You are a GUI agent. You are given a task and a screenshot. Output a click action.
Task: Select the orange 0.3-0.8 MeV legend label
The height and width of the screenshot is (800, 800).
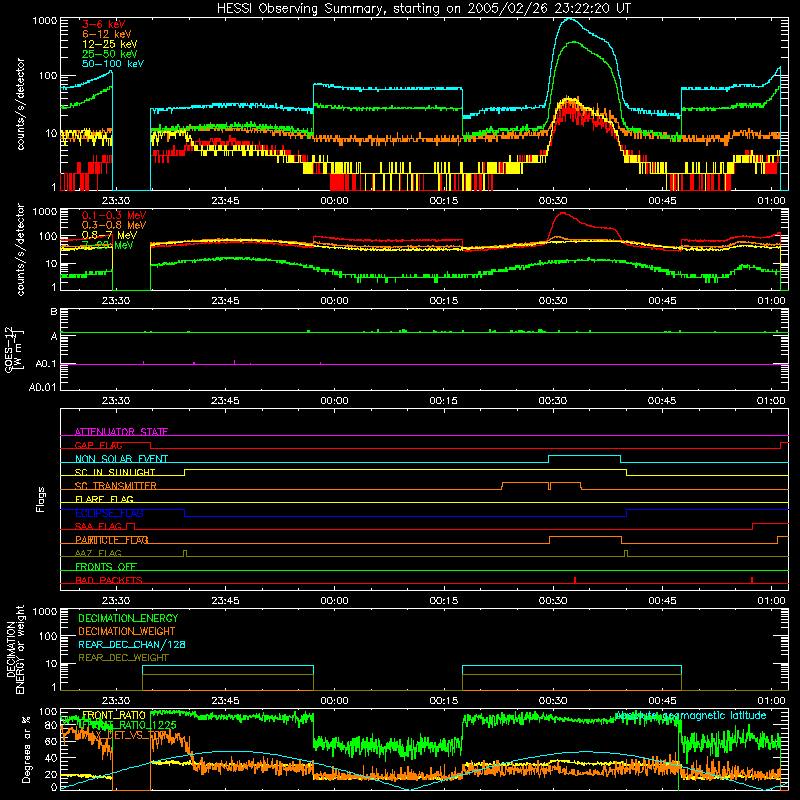pos(114,225)
